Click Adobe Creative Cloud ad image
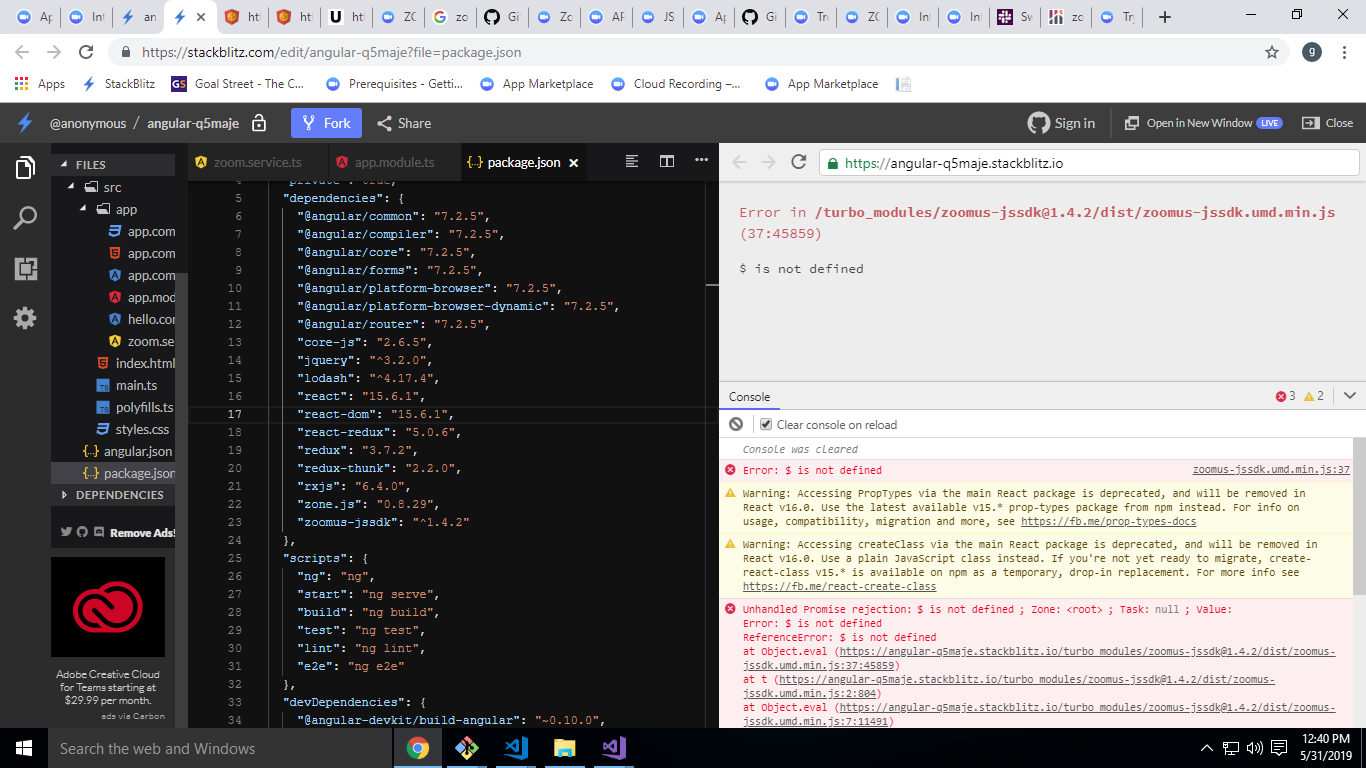 coord(108,607)
